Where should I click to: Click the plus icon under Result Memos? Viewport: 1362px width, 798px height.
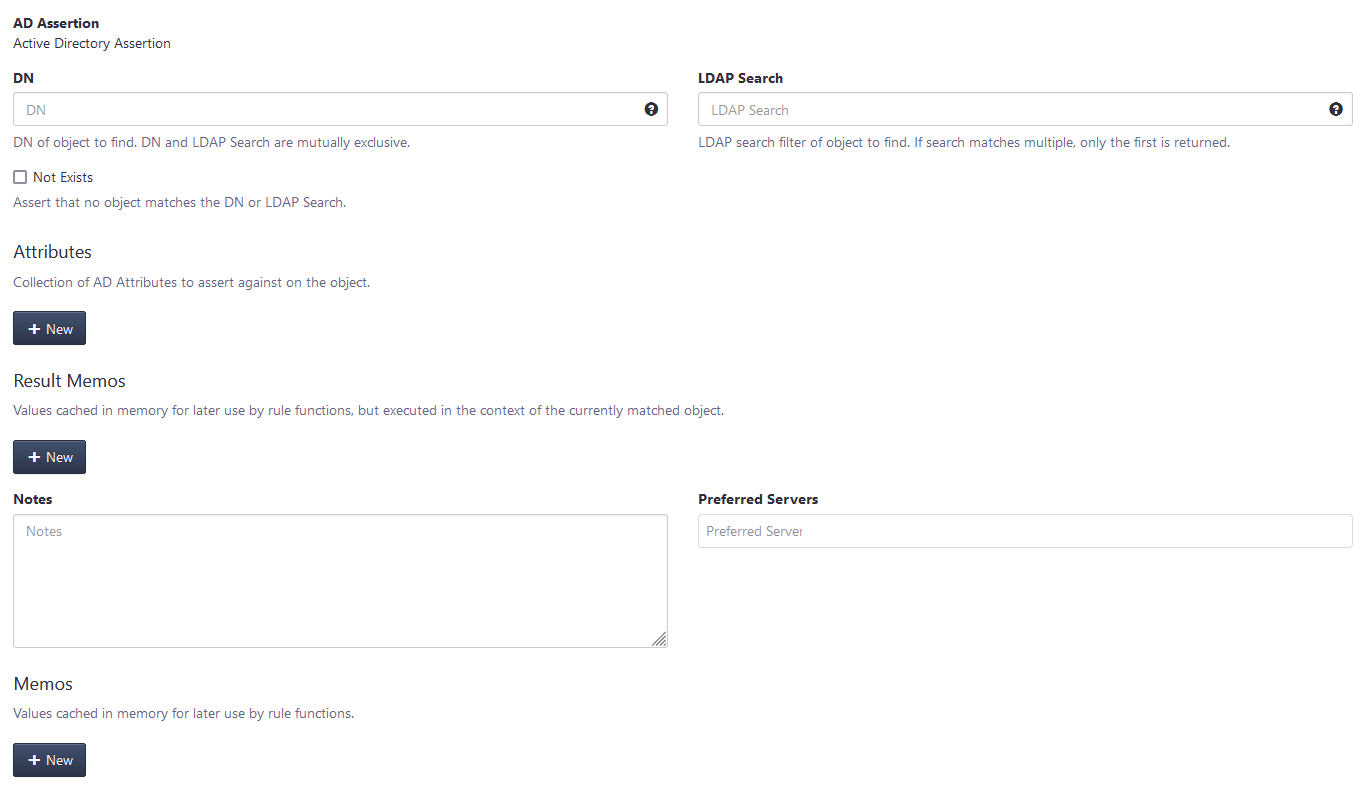click(x=34, y=457)
